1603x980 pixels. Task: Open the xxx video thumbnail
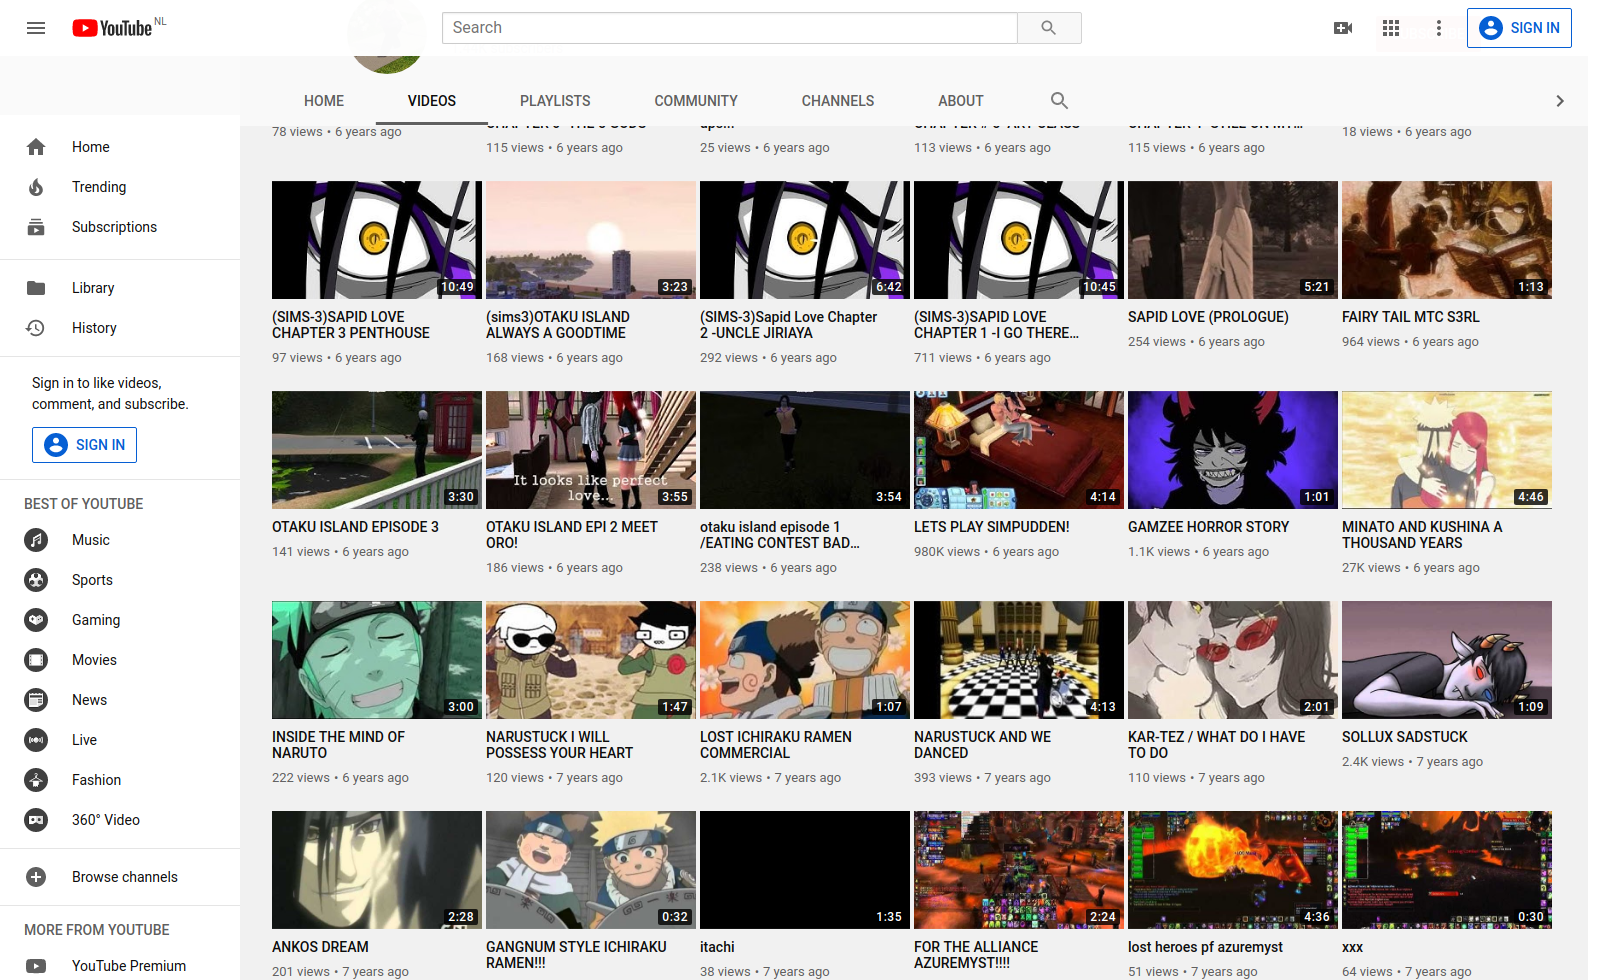(x=1447, y=870)
